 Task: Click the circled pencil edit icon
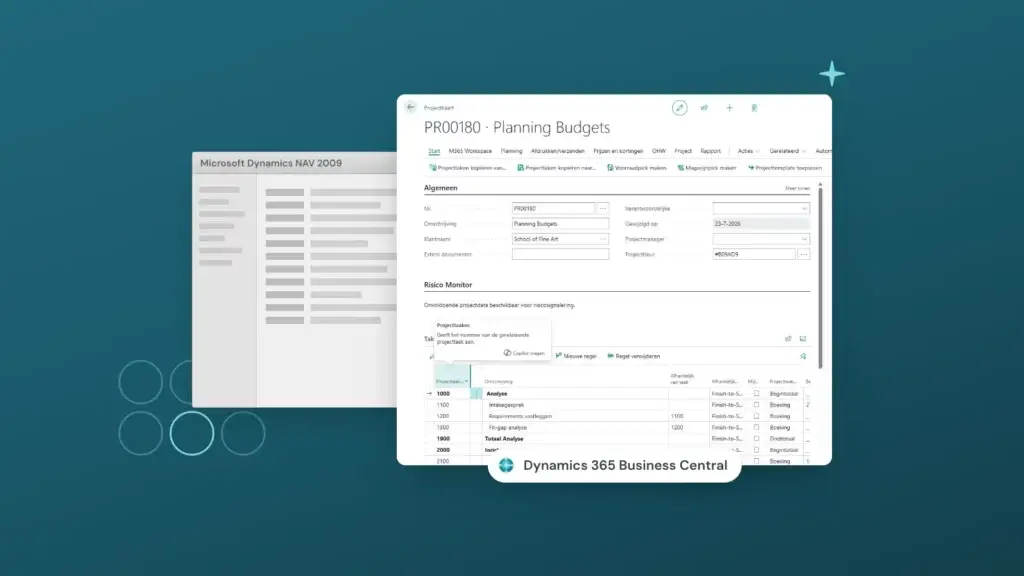click(679, 108)
